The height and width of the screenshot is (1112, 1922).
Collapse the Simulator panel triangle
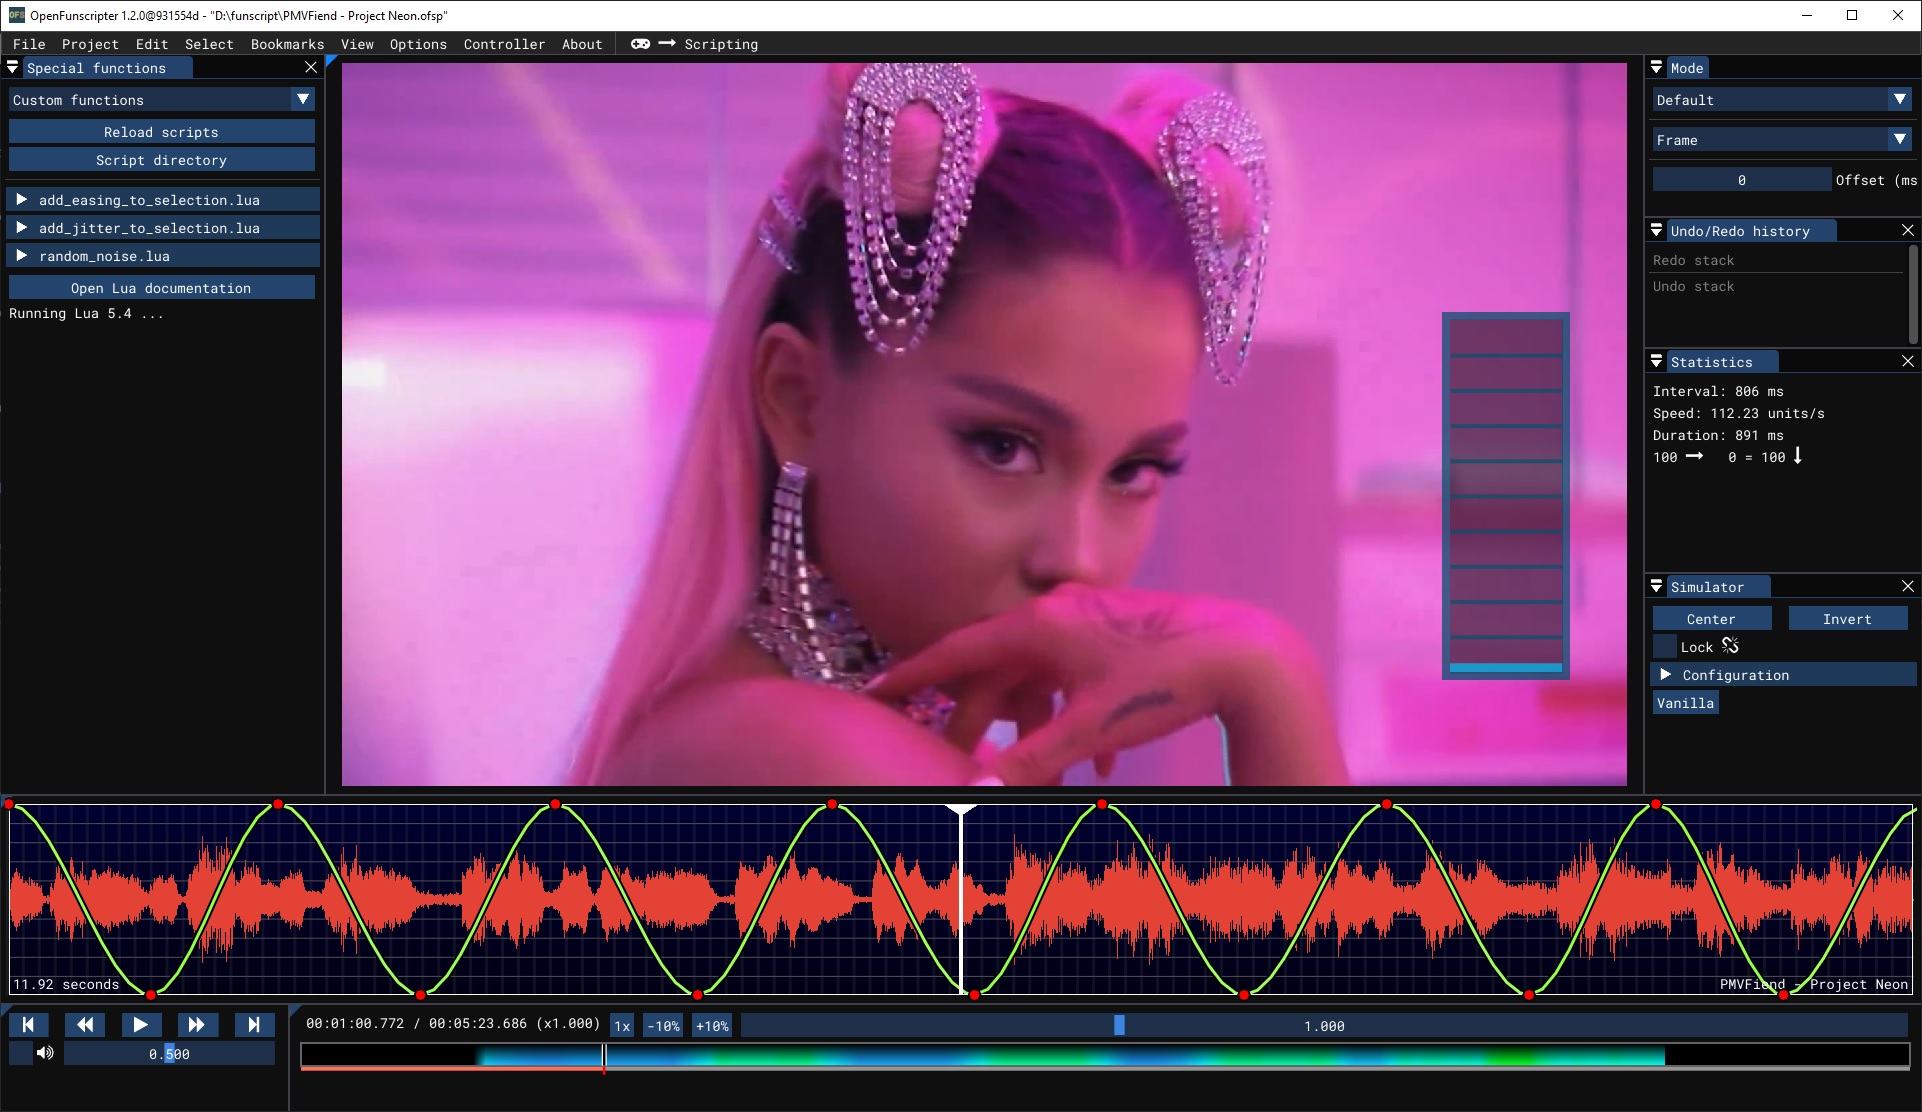1657,586
